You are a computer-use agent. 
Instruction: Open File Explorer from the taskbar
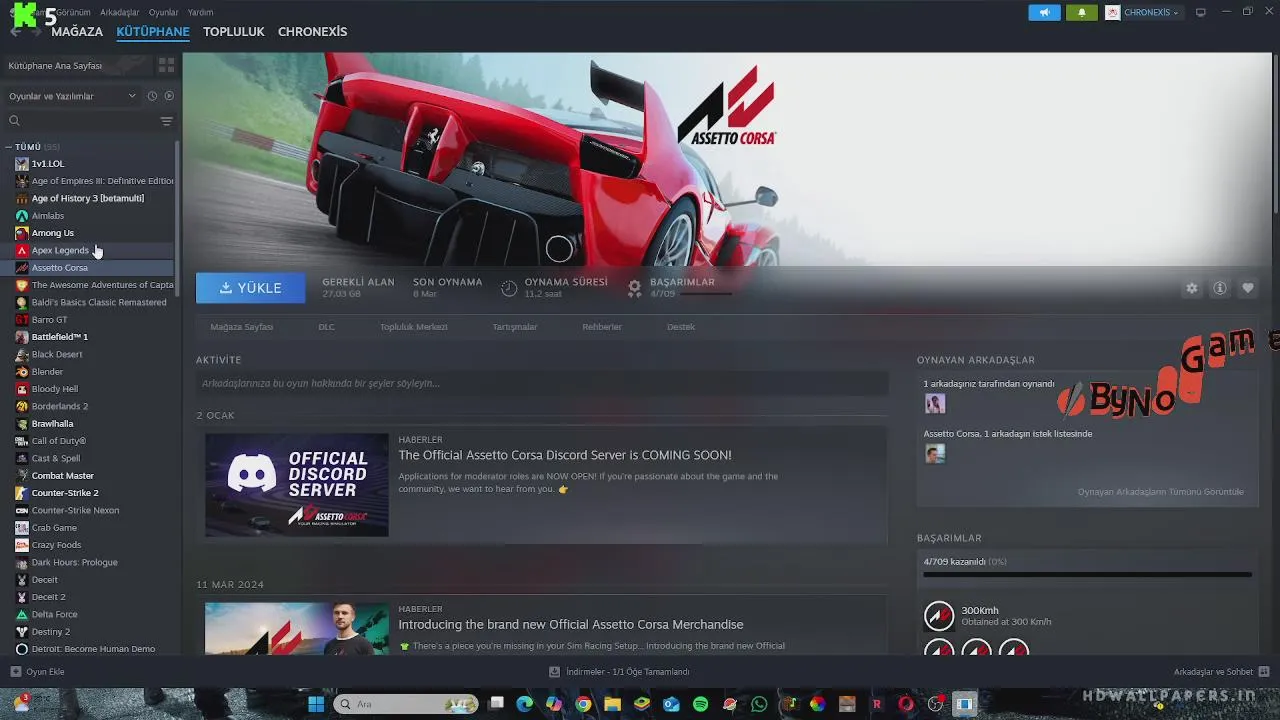(x=612, y=704)
